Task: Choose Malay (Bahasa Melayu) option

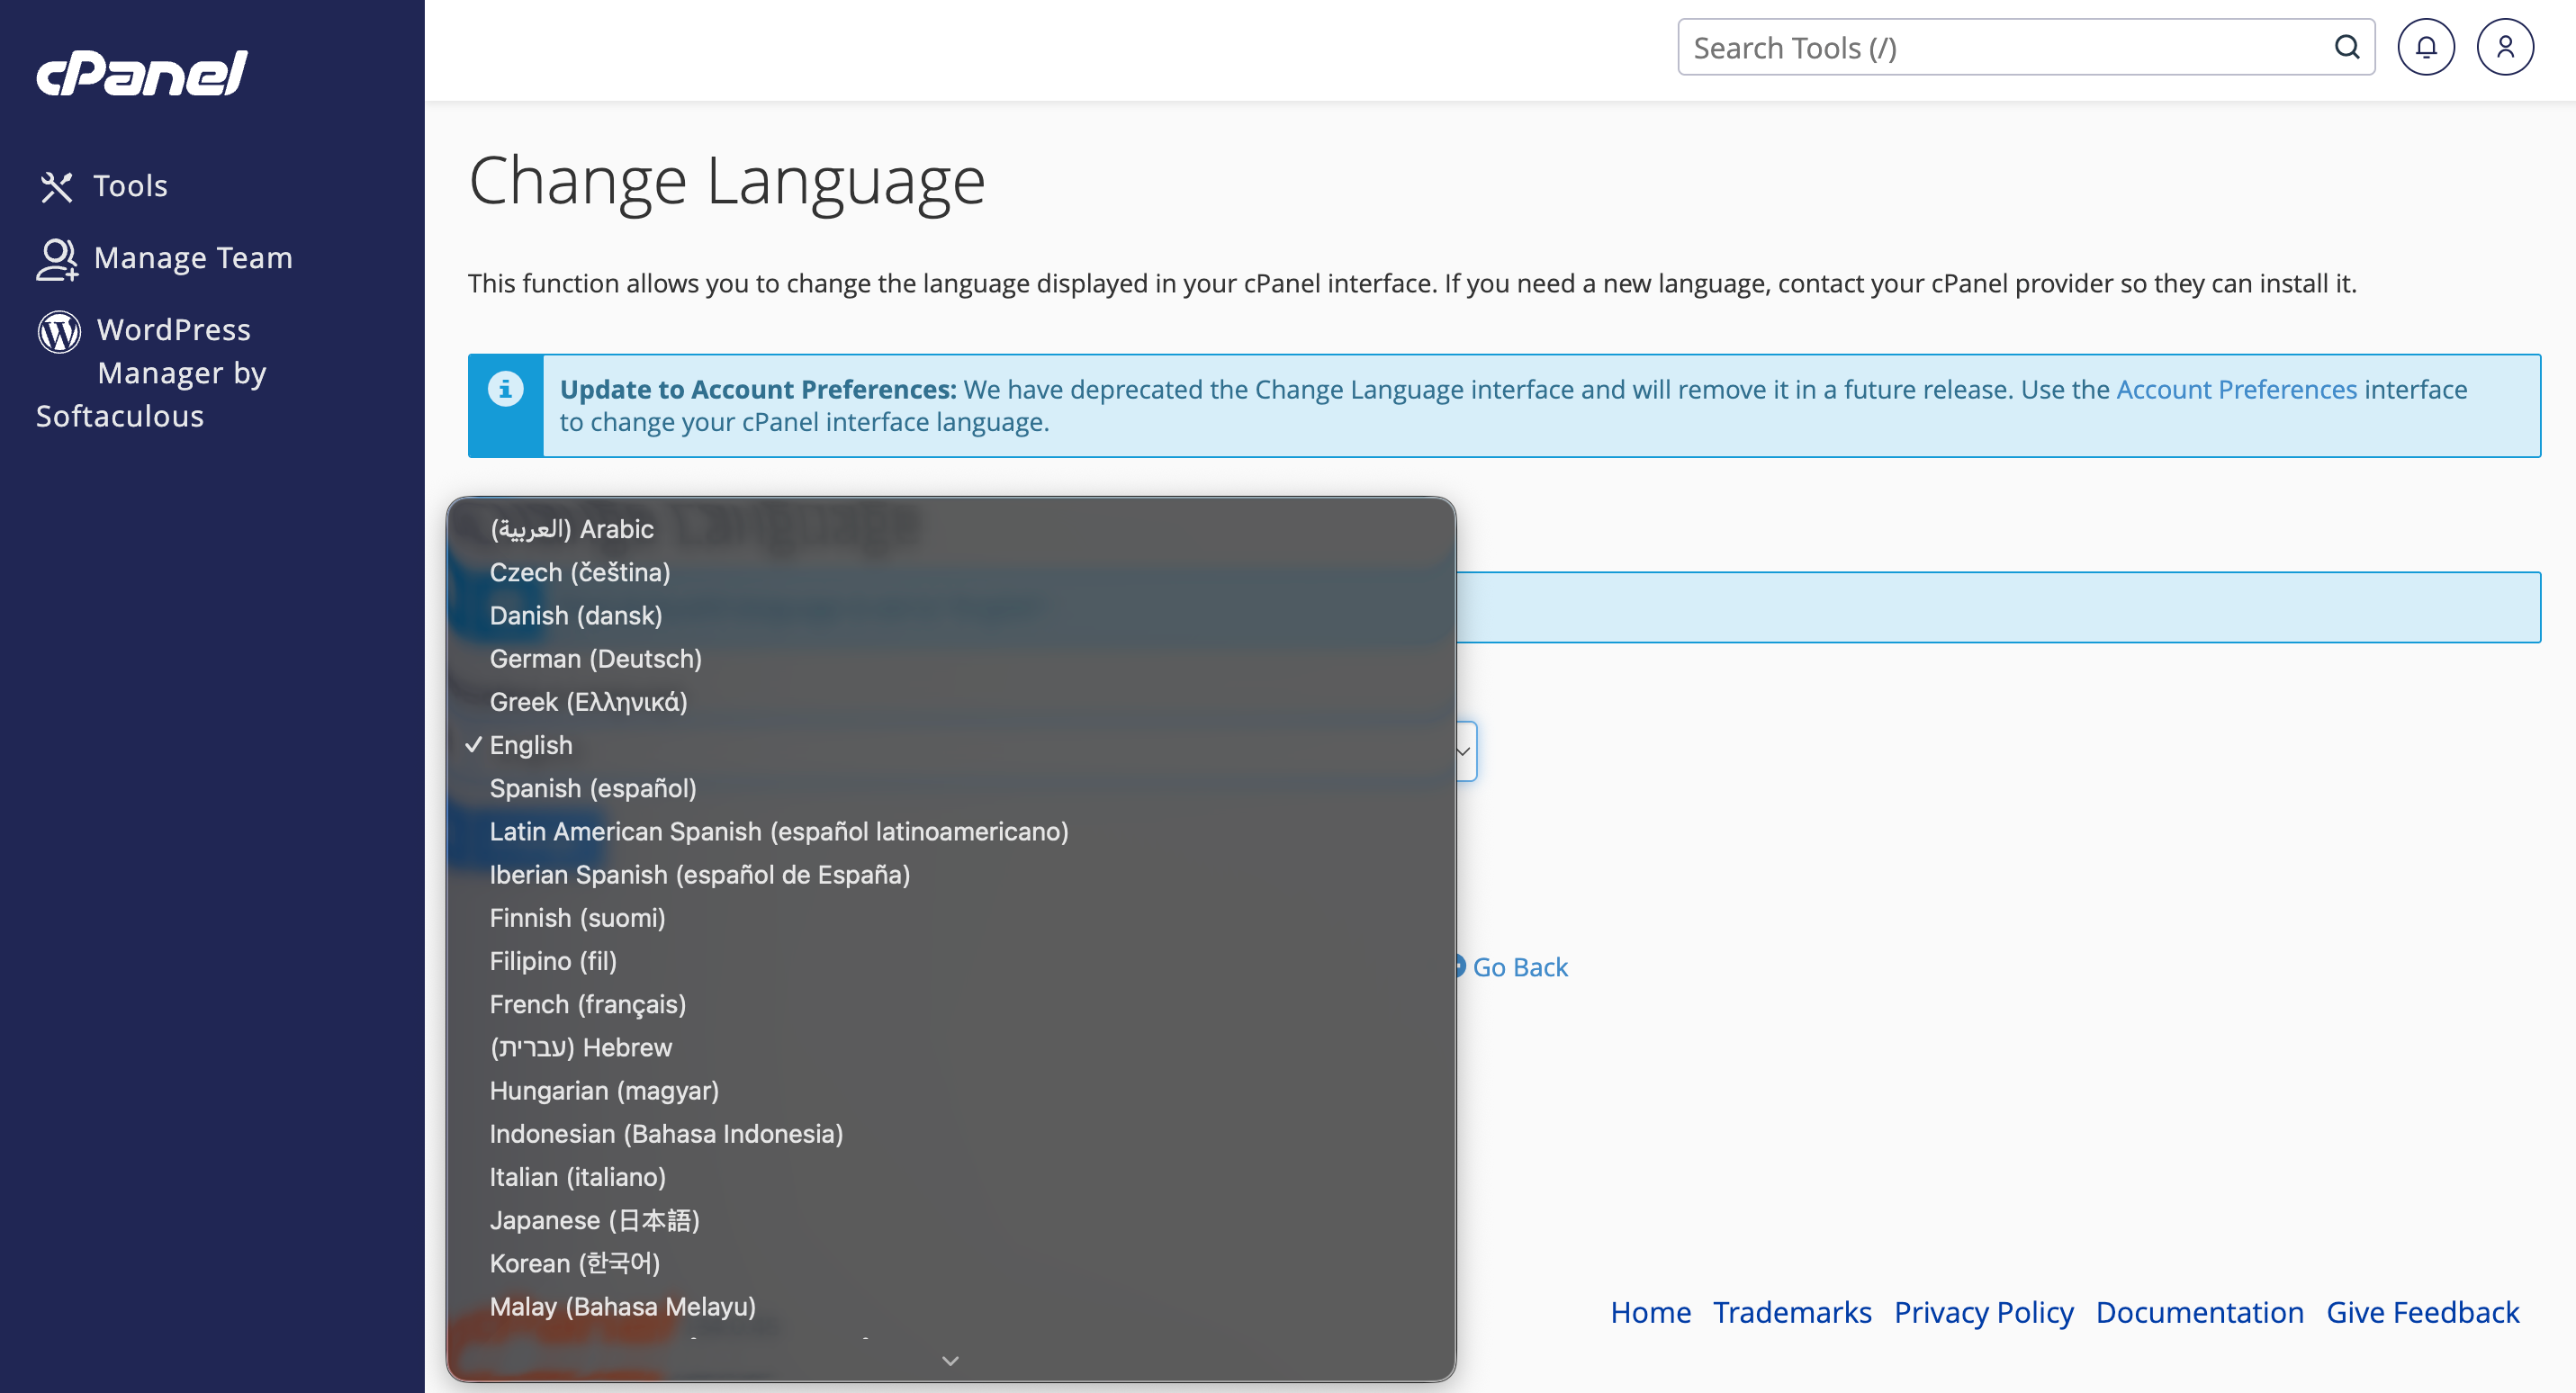Action: 950,1307
